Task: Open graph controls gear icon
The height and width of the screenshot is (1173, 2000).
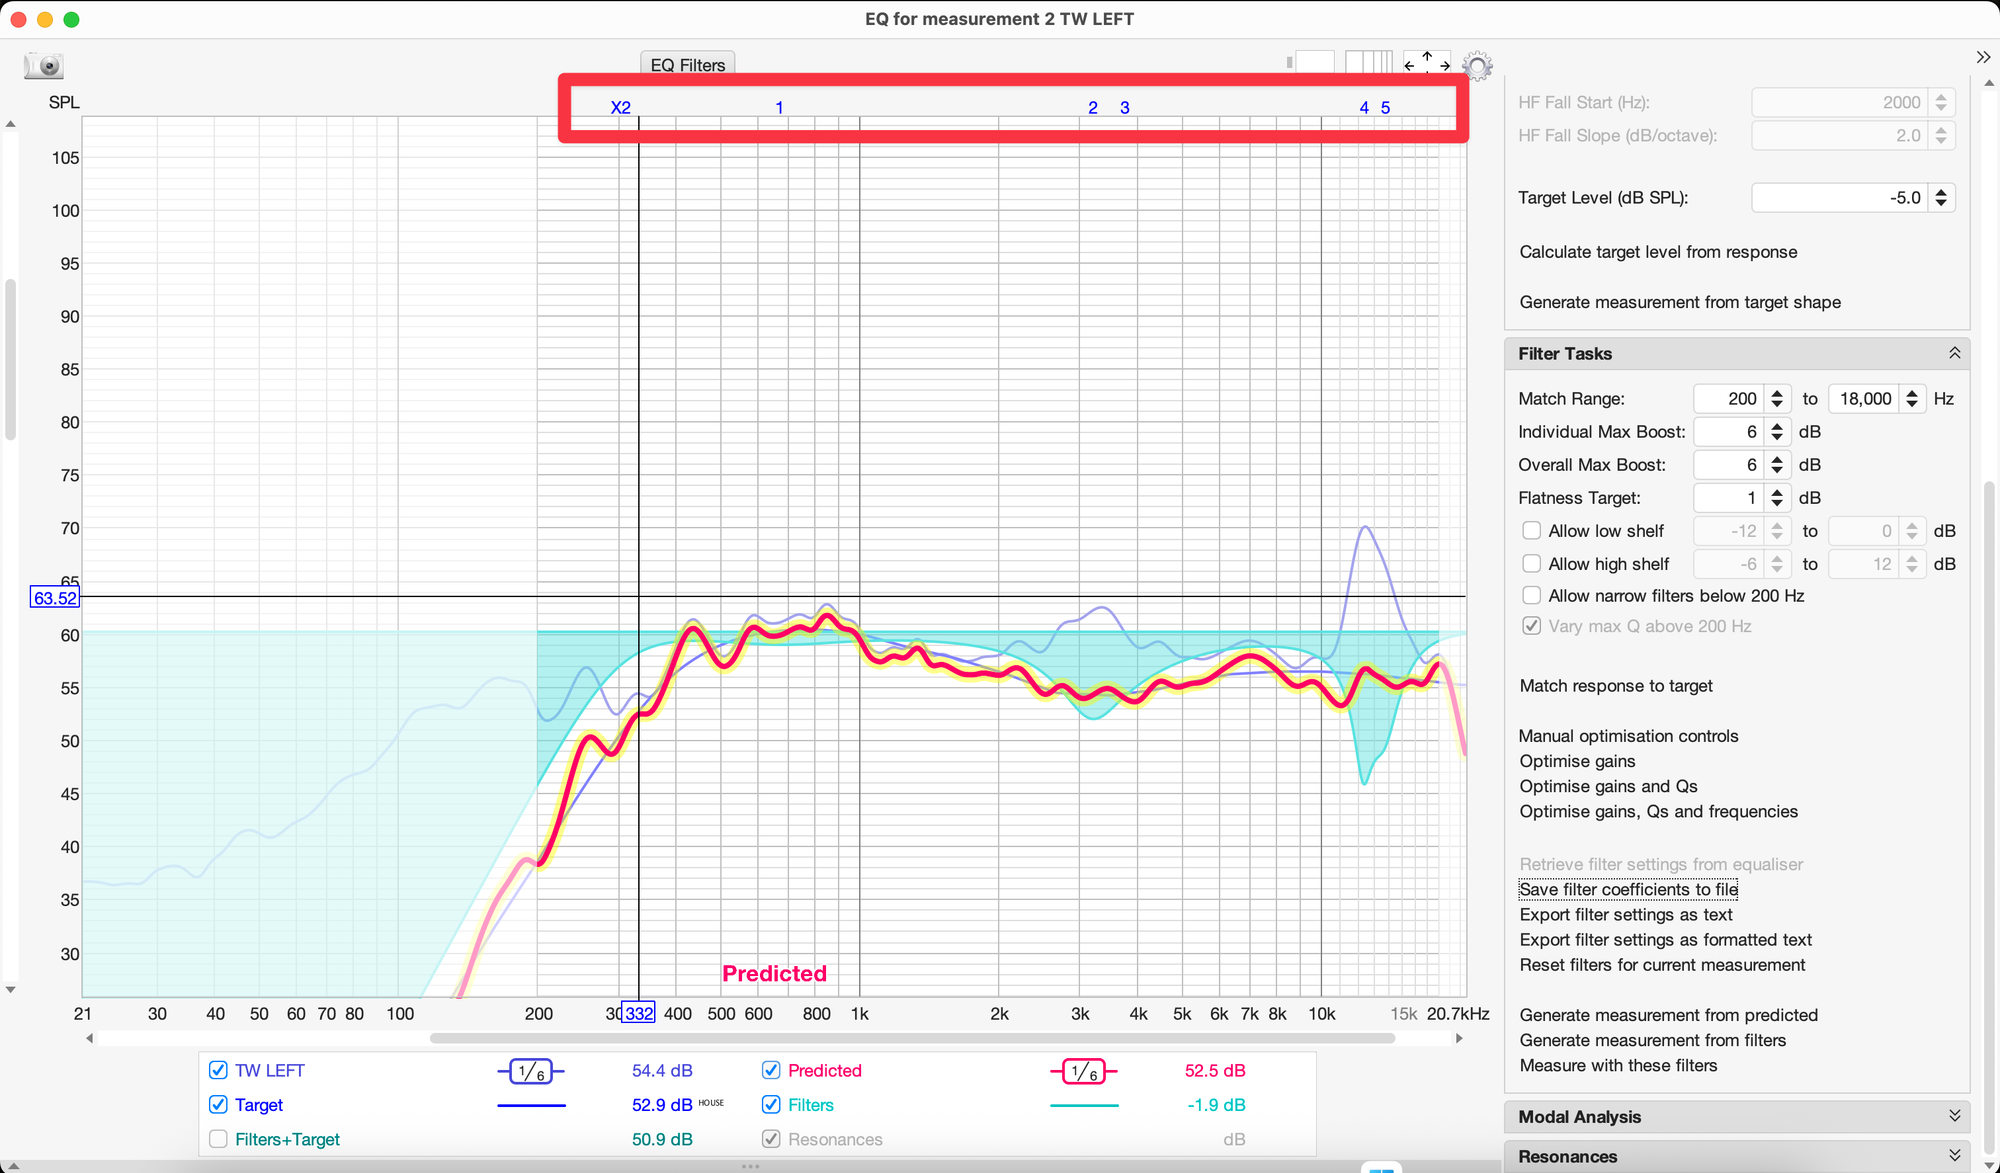Action: 1477,66
